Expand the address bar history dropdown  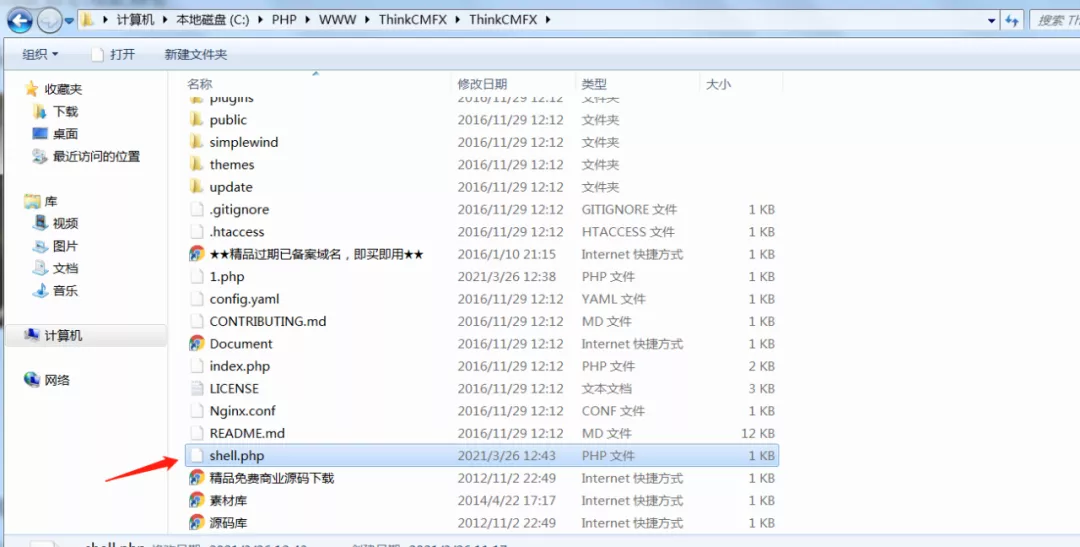point(991,20)
